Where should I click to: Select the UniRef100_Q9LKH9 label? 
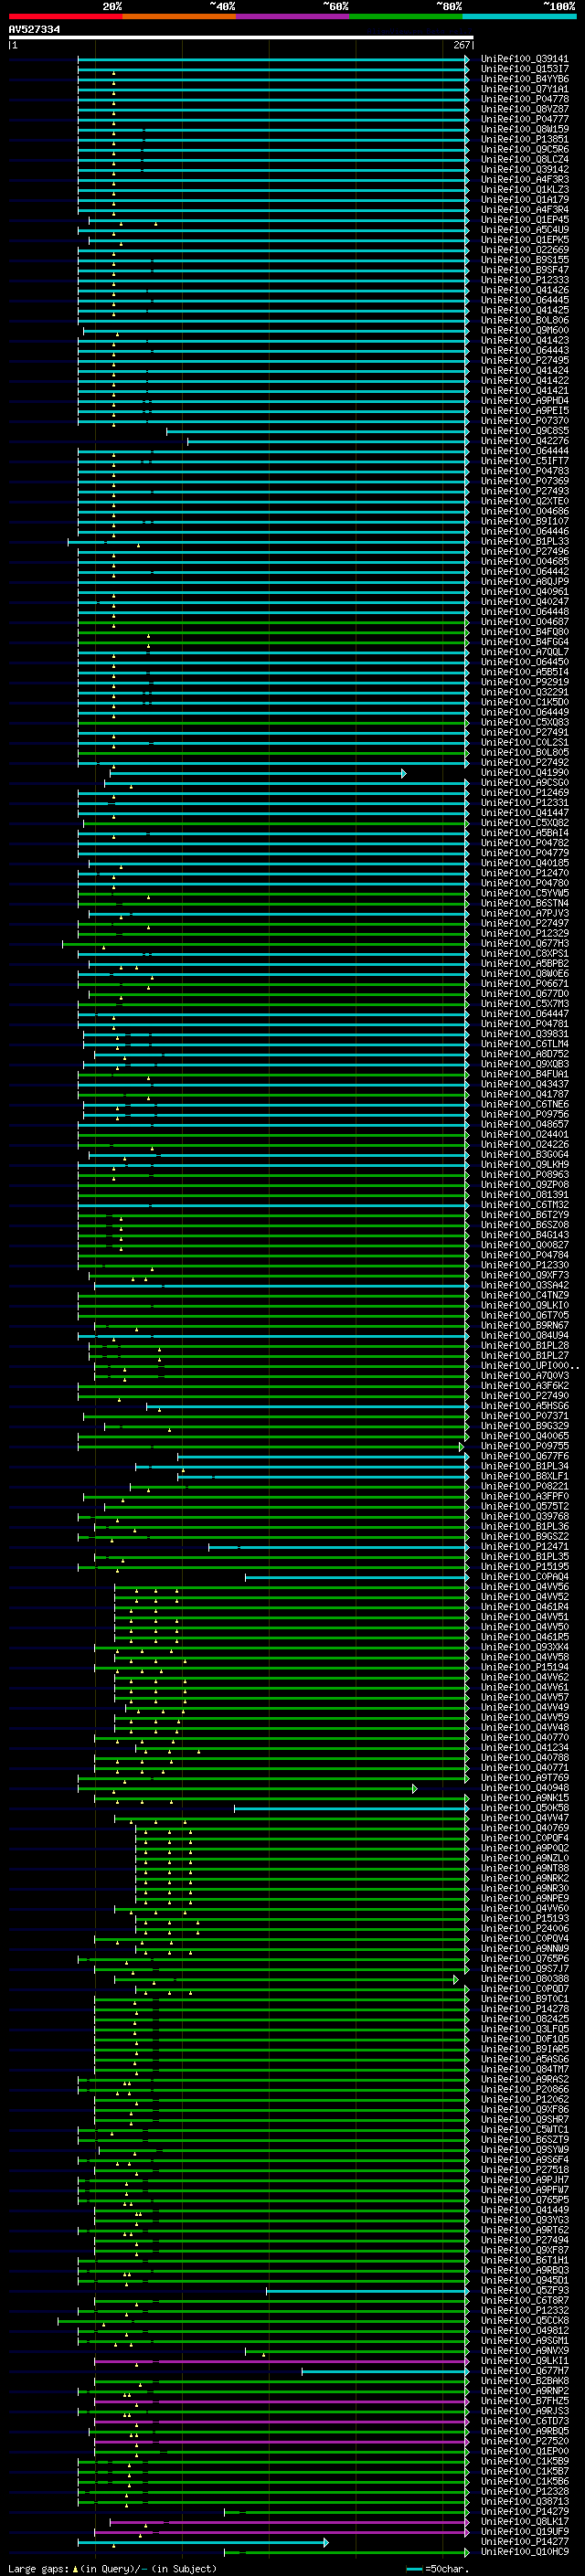point(525,1165)
